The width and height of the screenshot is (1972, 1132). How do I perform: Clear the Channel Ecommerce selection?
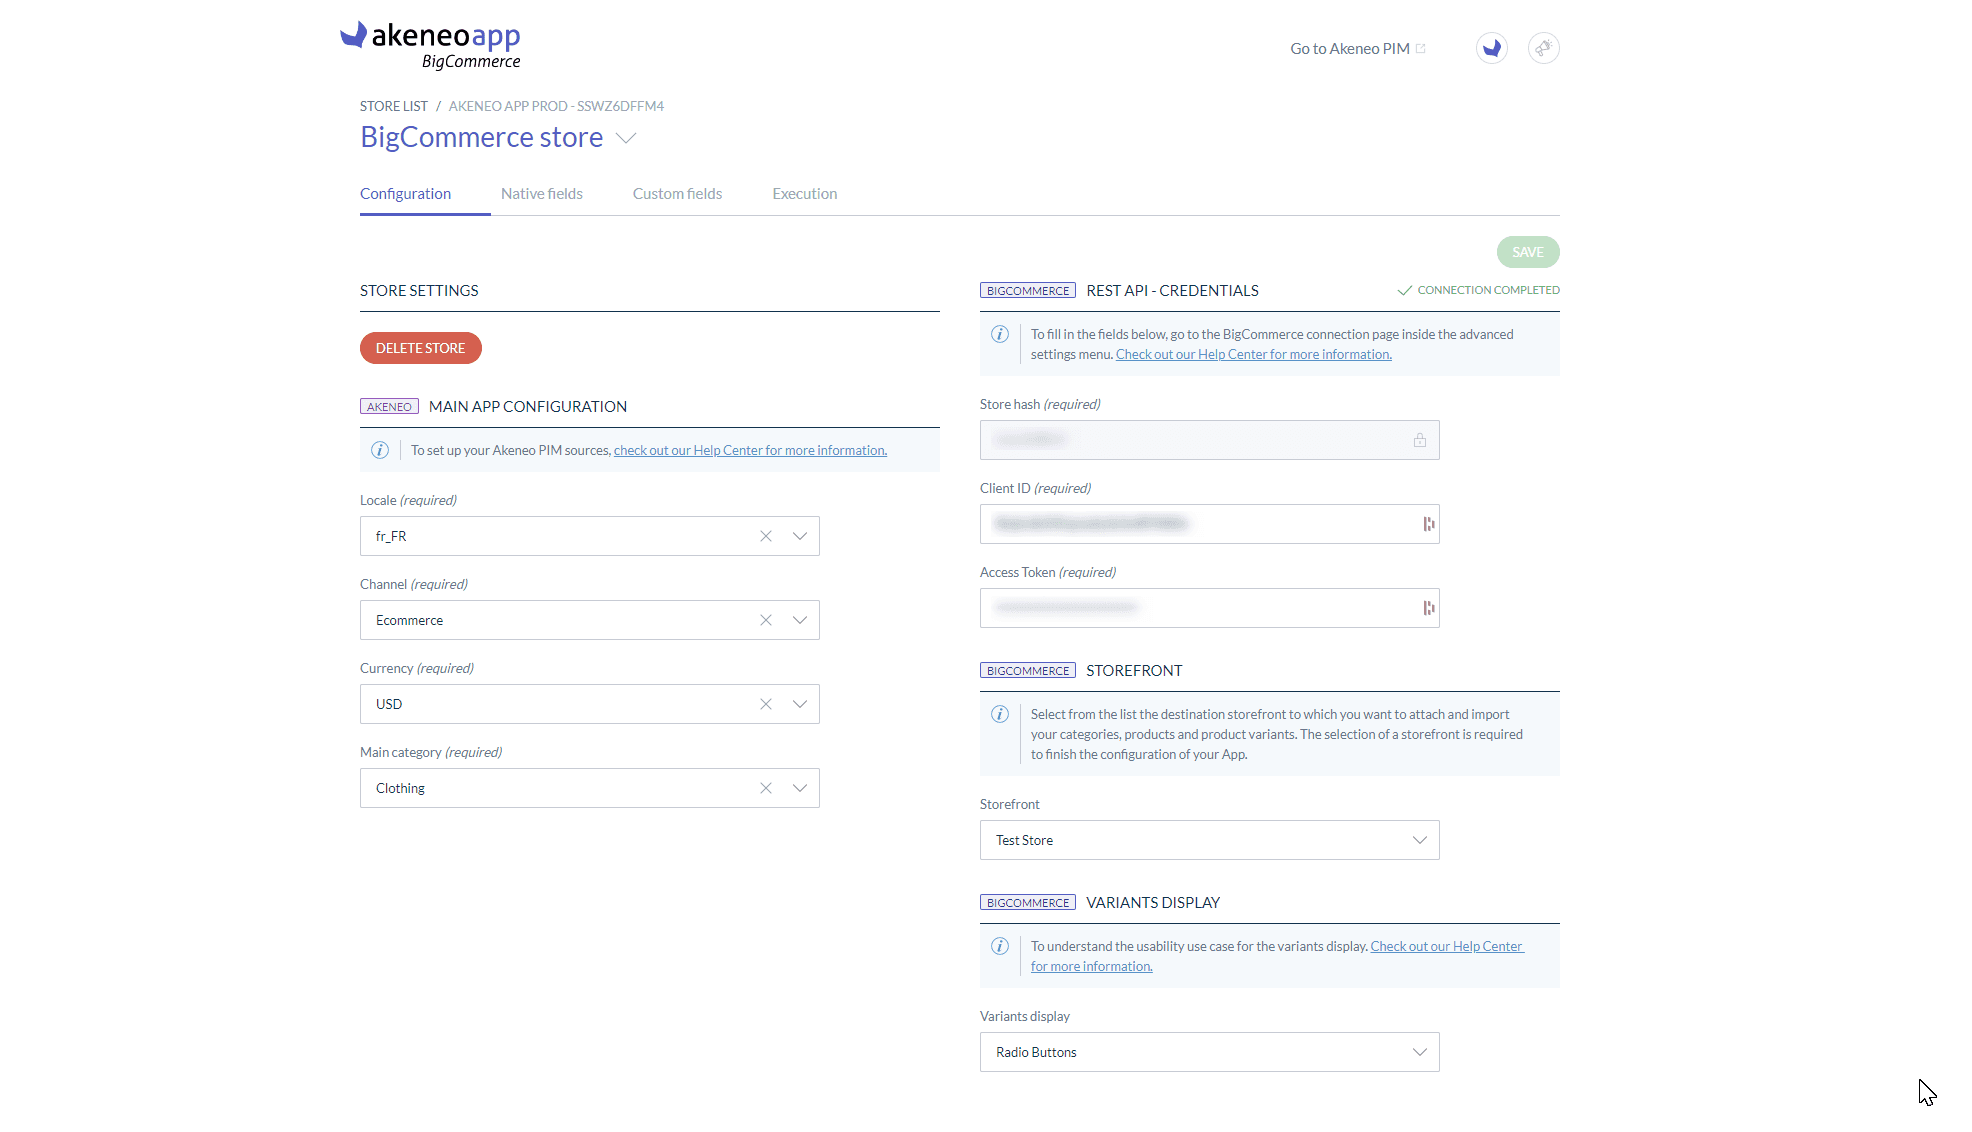click(x=765, y=619)
